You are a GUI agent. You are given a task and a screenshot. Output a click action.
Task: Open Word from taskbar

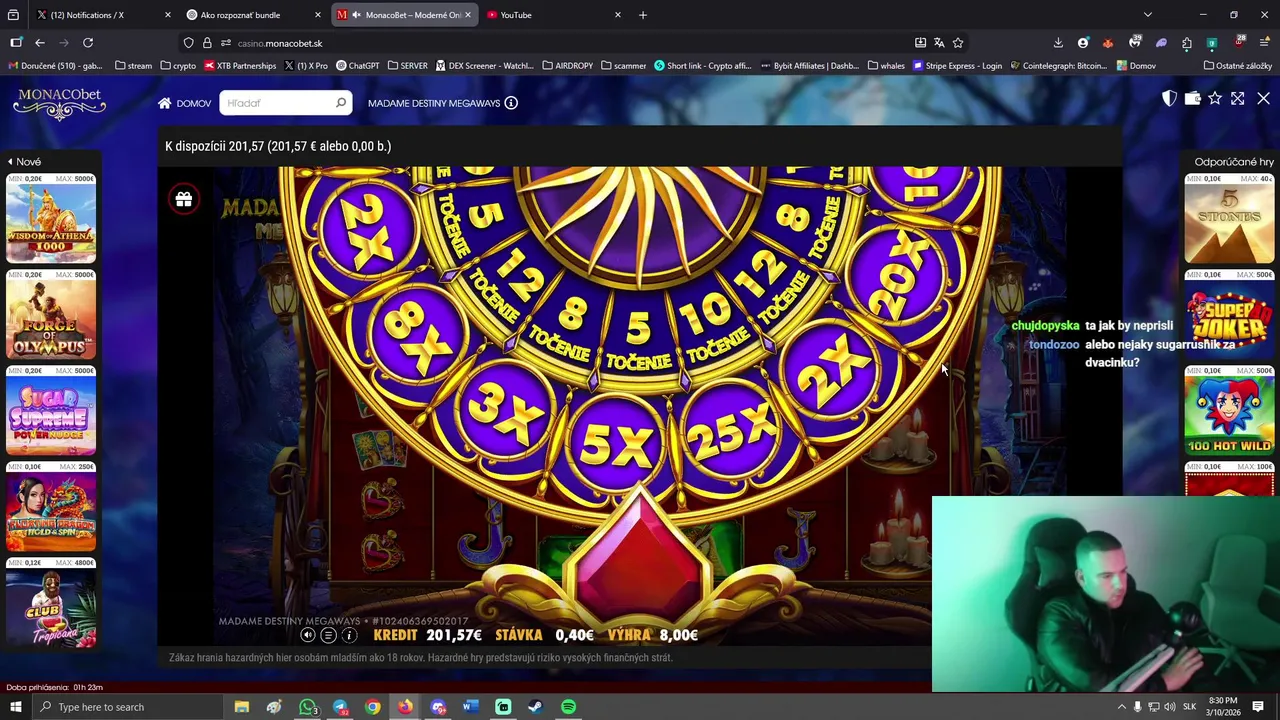coord(471,707)
